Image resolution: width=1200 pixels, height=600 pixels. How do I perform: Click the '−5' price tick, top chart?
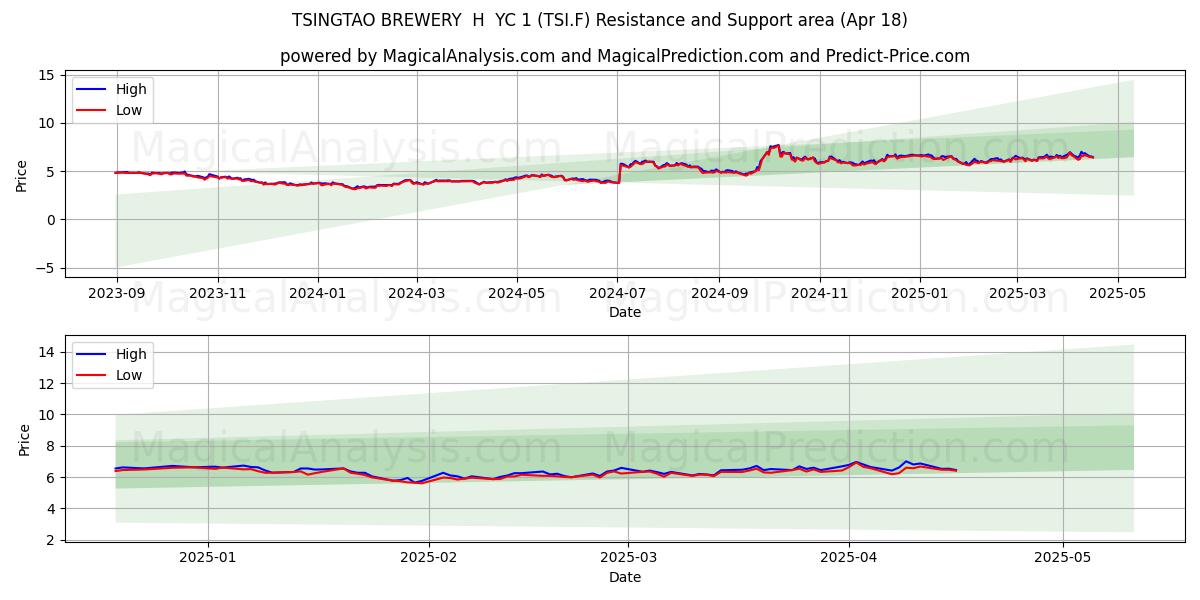(x=46, y=268)
